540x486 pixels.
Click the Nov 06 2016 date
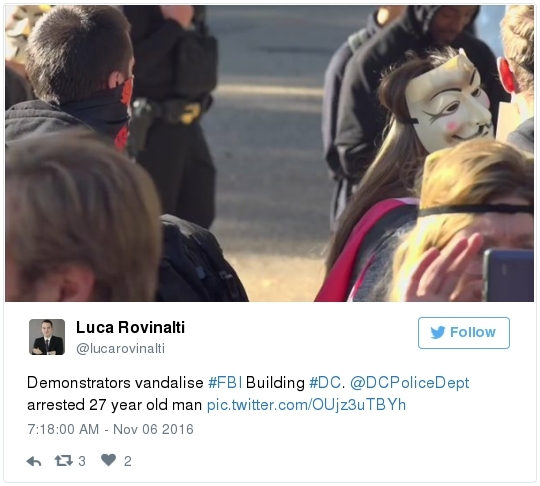tap(153, 429)
